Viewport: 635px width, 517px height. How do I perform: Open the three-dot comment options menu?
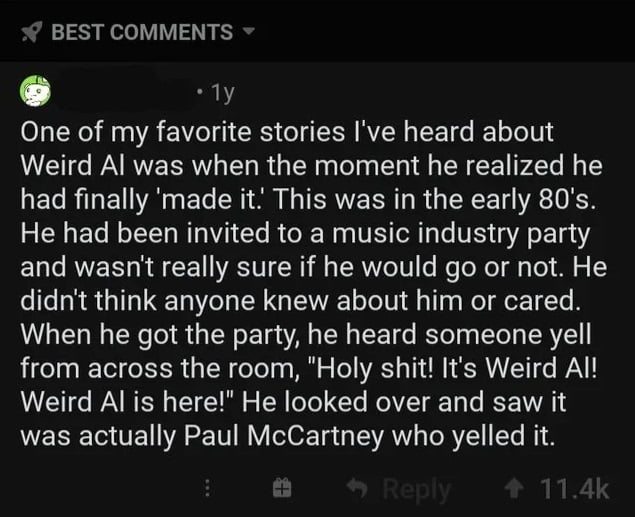(209, 487)
